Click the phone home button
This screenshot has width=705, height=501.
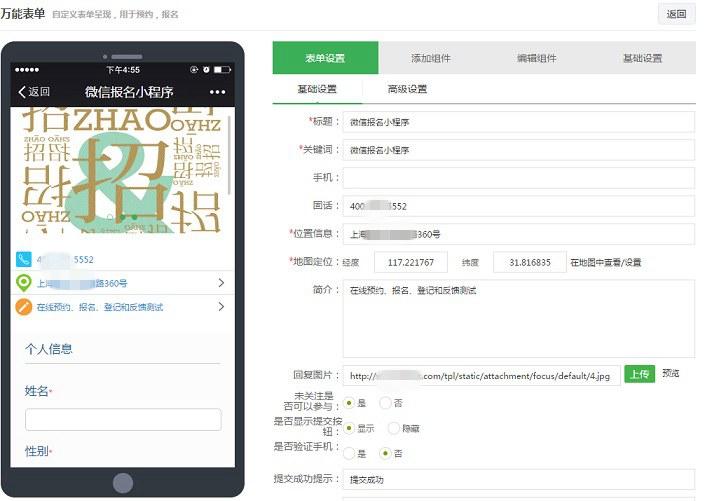coord(123,483)
